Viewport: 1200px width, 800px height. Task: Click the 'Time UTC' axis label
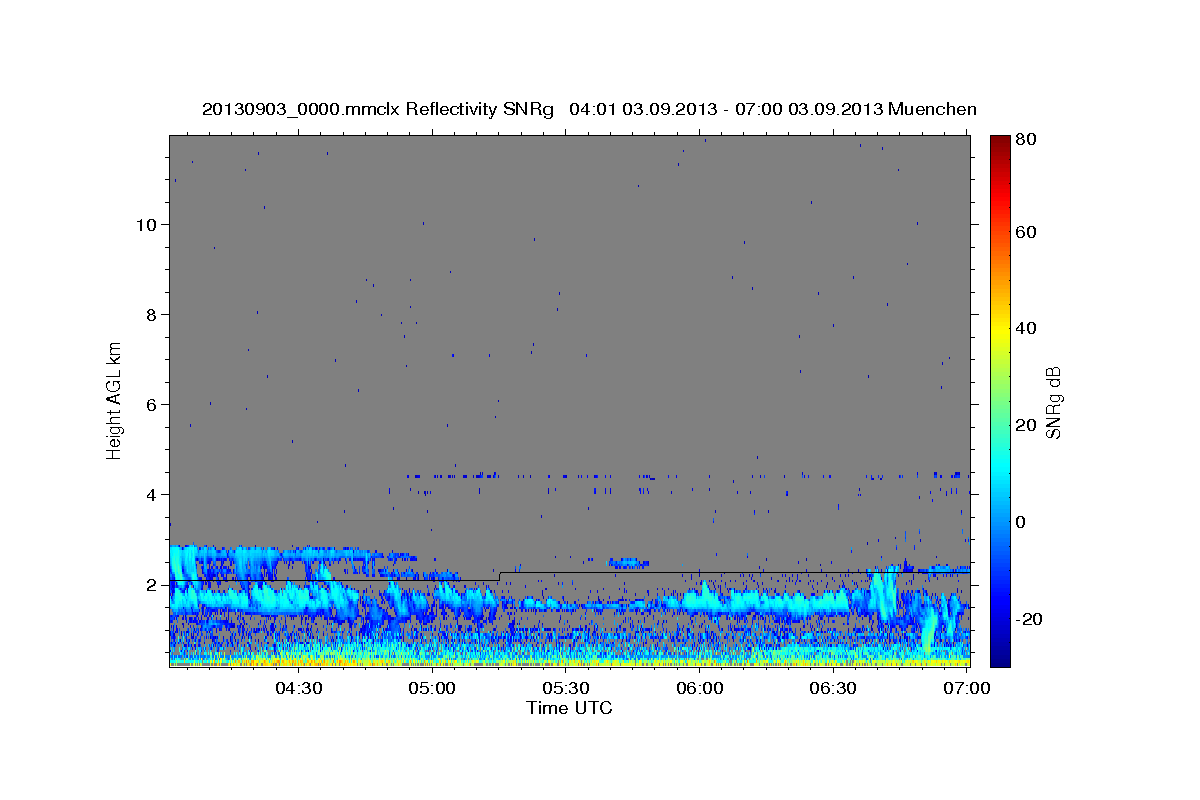coord(569,708)
